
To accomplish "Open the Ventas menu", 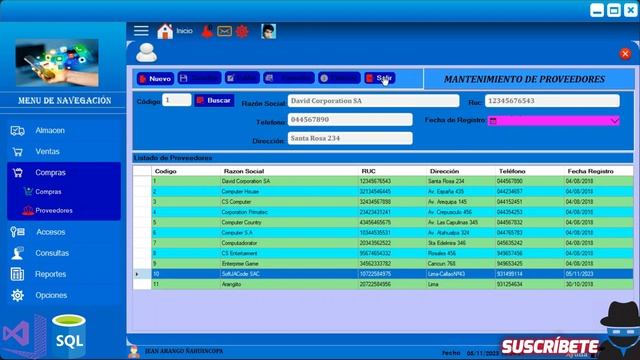I will (x=47, y=151).
